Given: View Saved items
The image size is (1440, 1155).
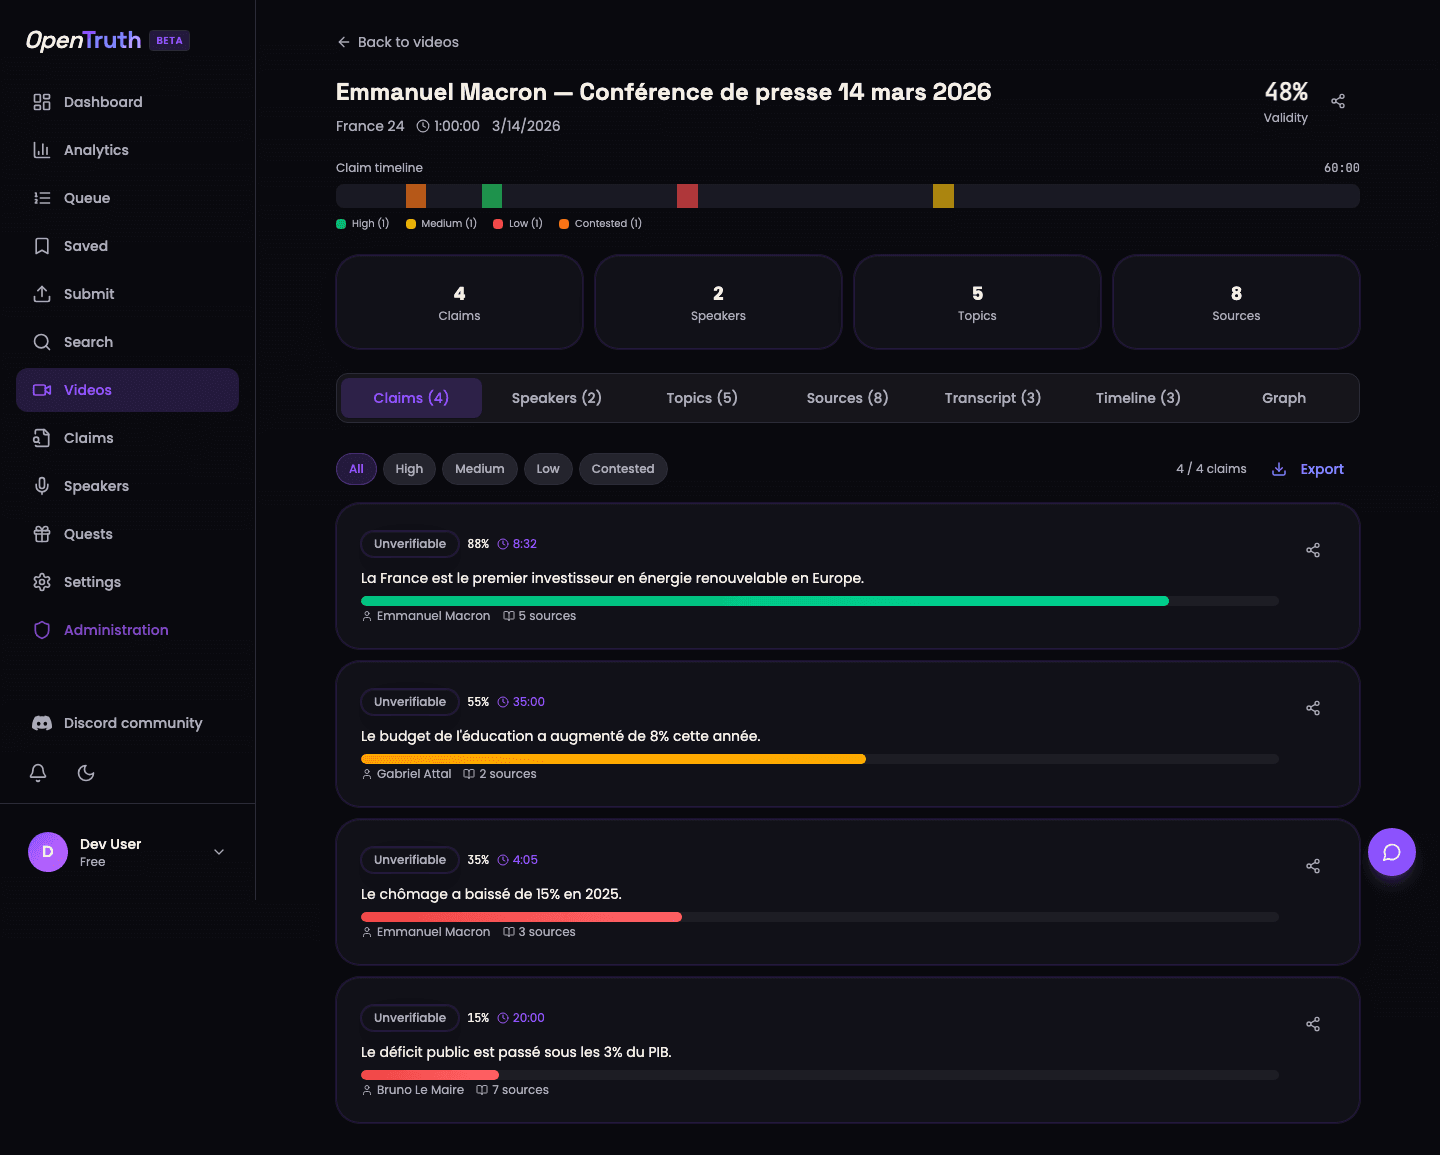Looking at the screenshot, I should point(85,246).
